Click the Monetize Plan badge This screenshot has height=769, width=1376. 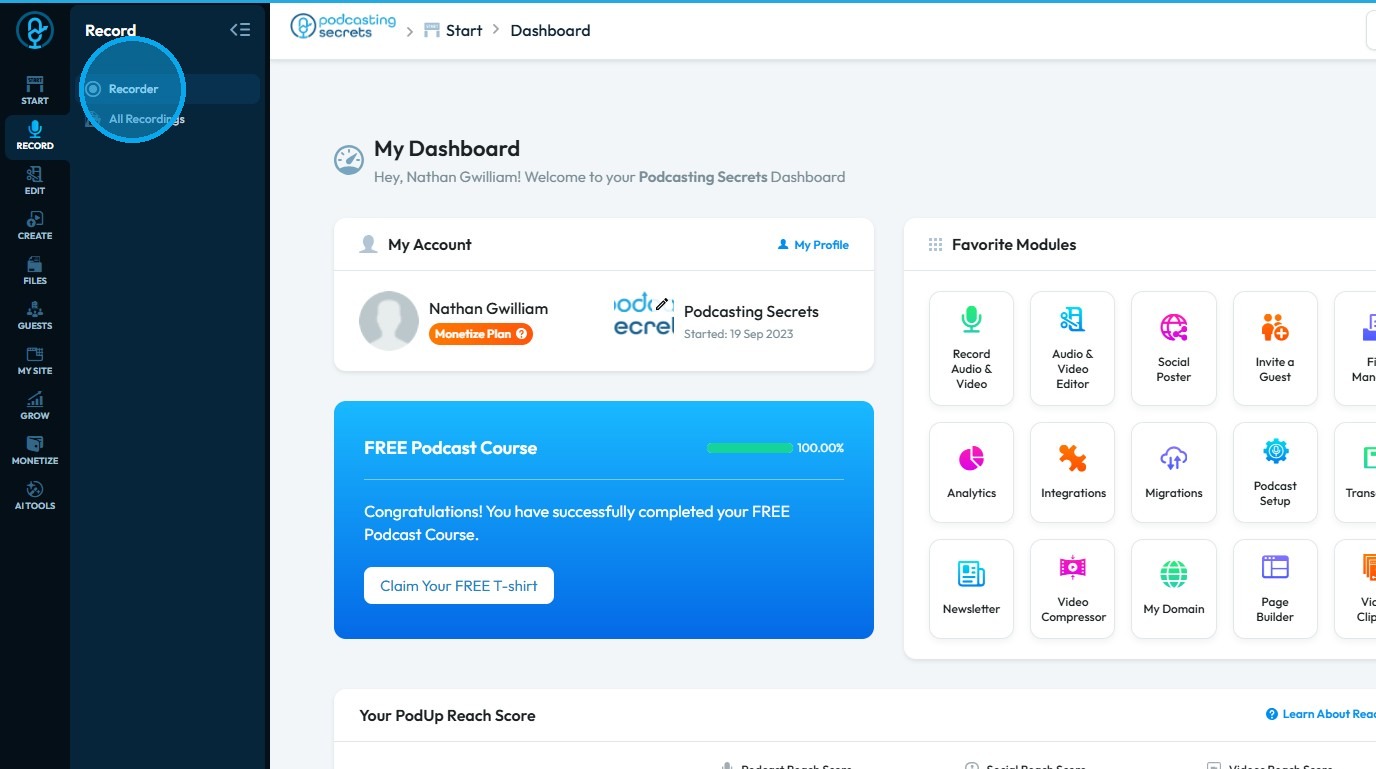(x=481, y=334)
